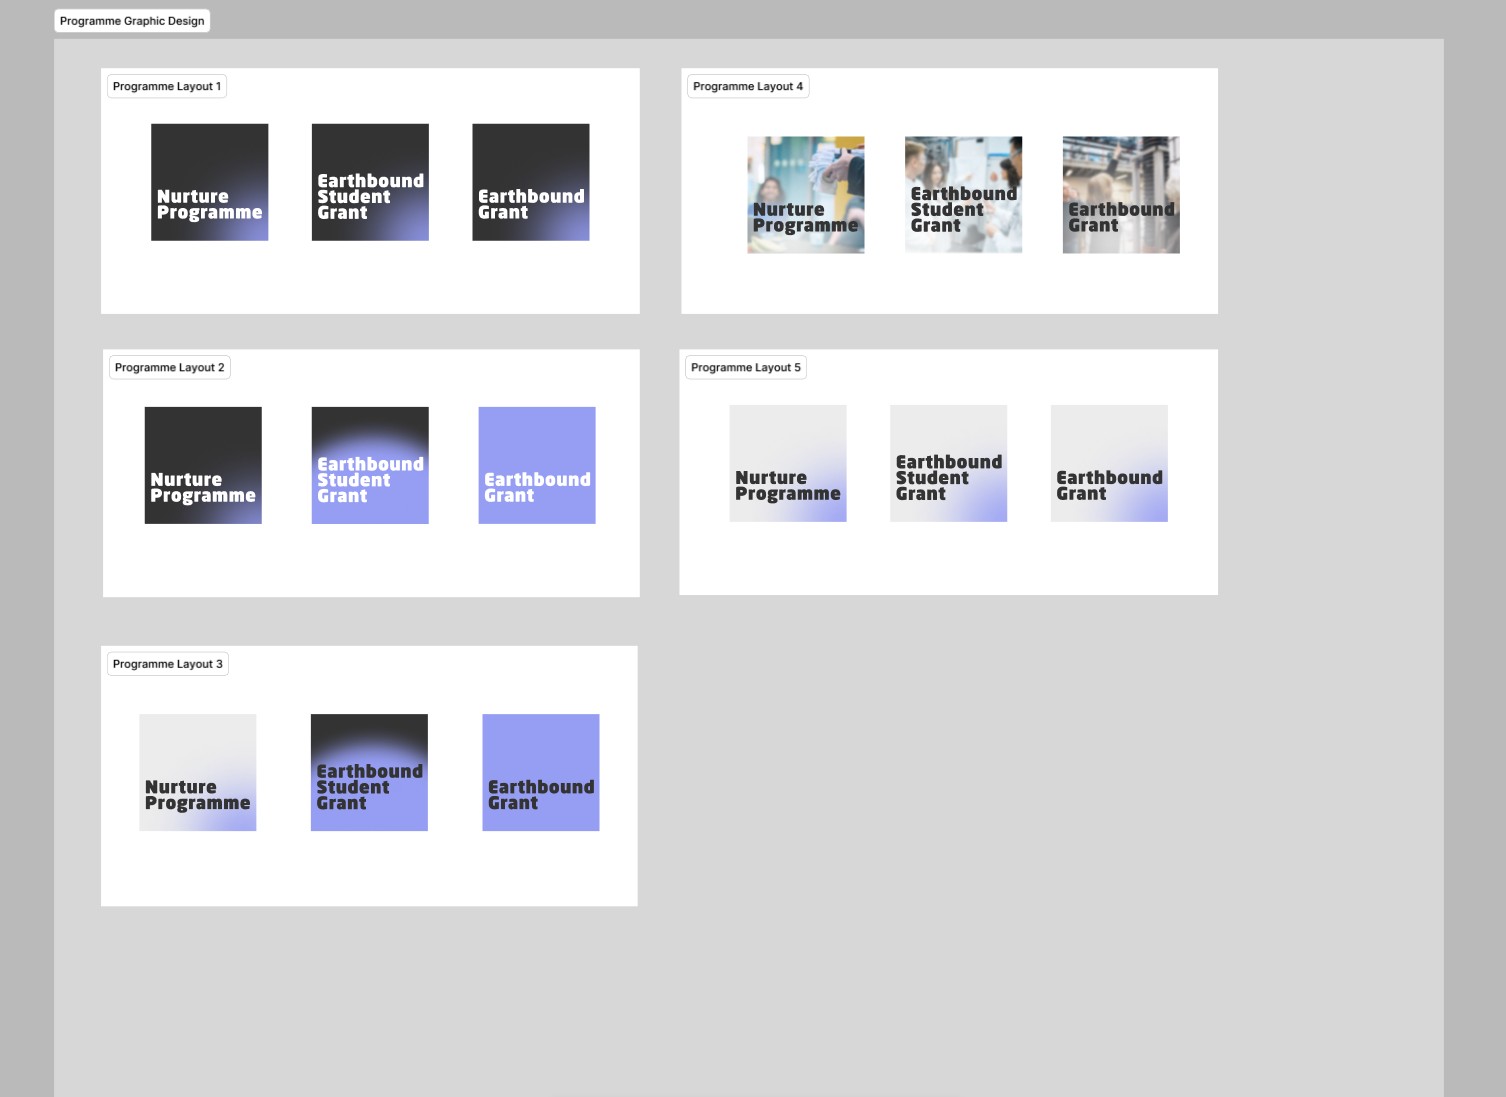
Task: Select light Nurture Programme tile in Layout 3
Action: (x=197, y=772)
